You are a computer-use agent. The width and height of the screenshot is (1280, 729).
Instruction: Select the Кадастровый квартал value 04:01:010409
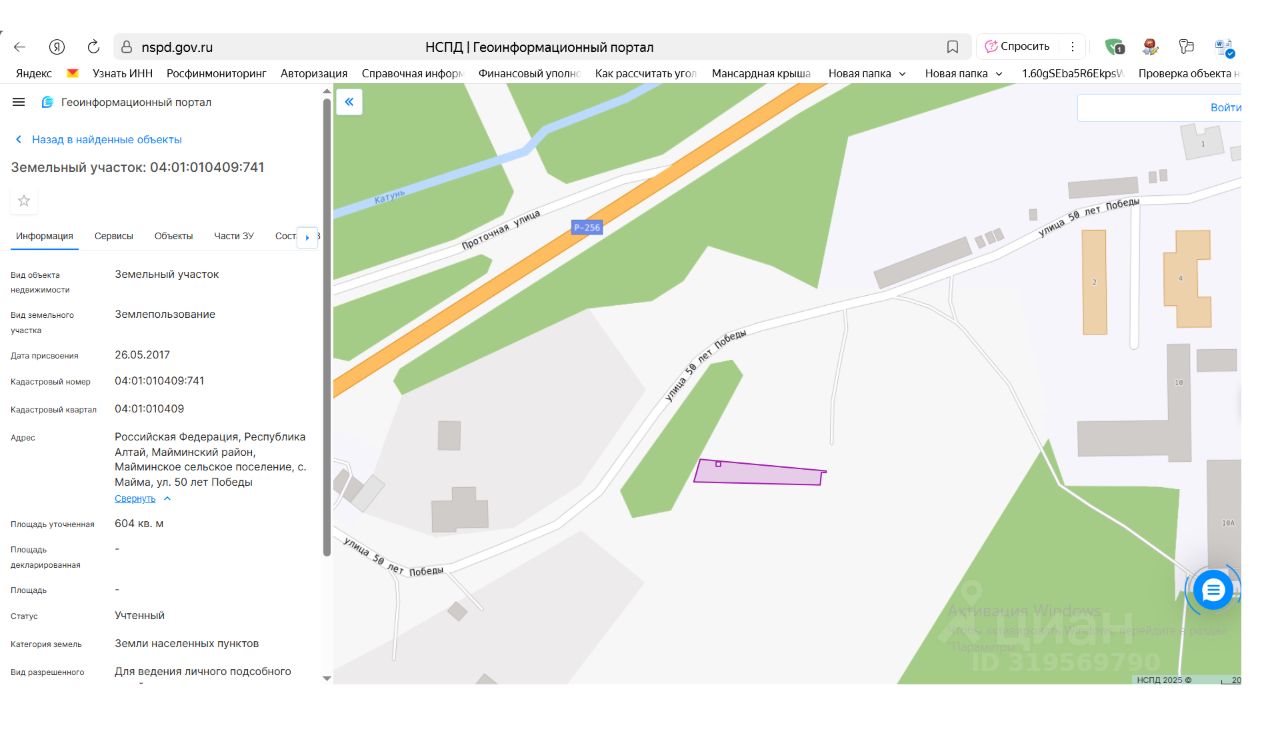tap(149, 409)
